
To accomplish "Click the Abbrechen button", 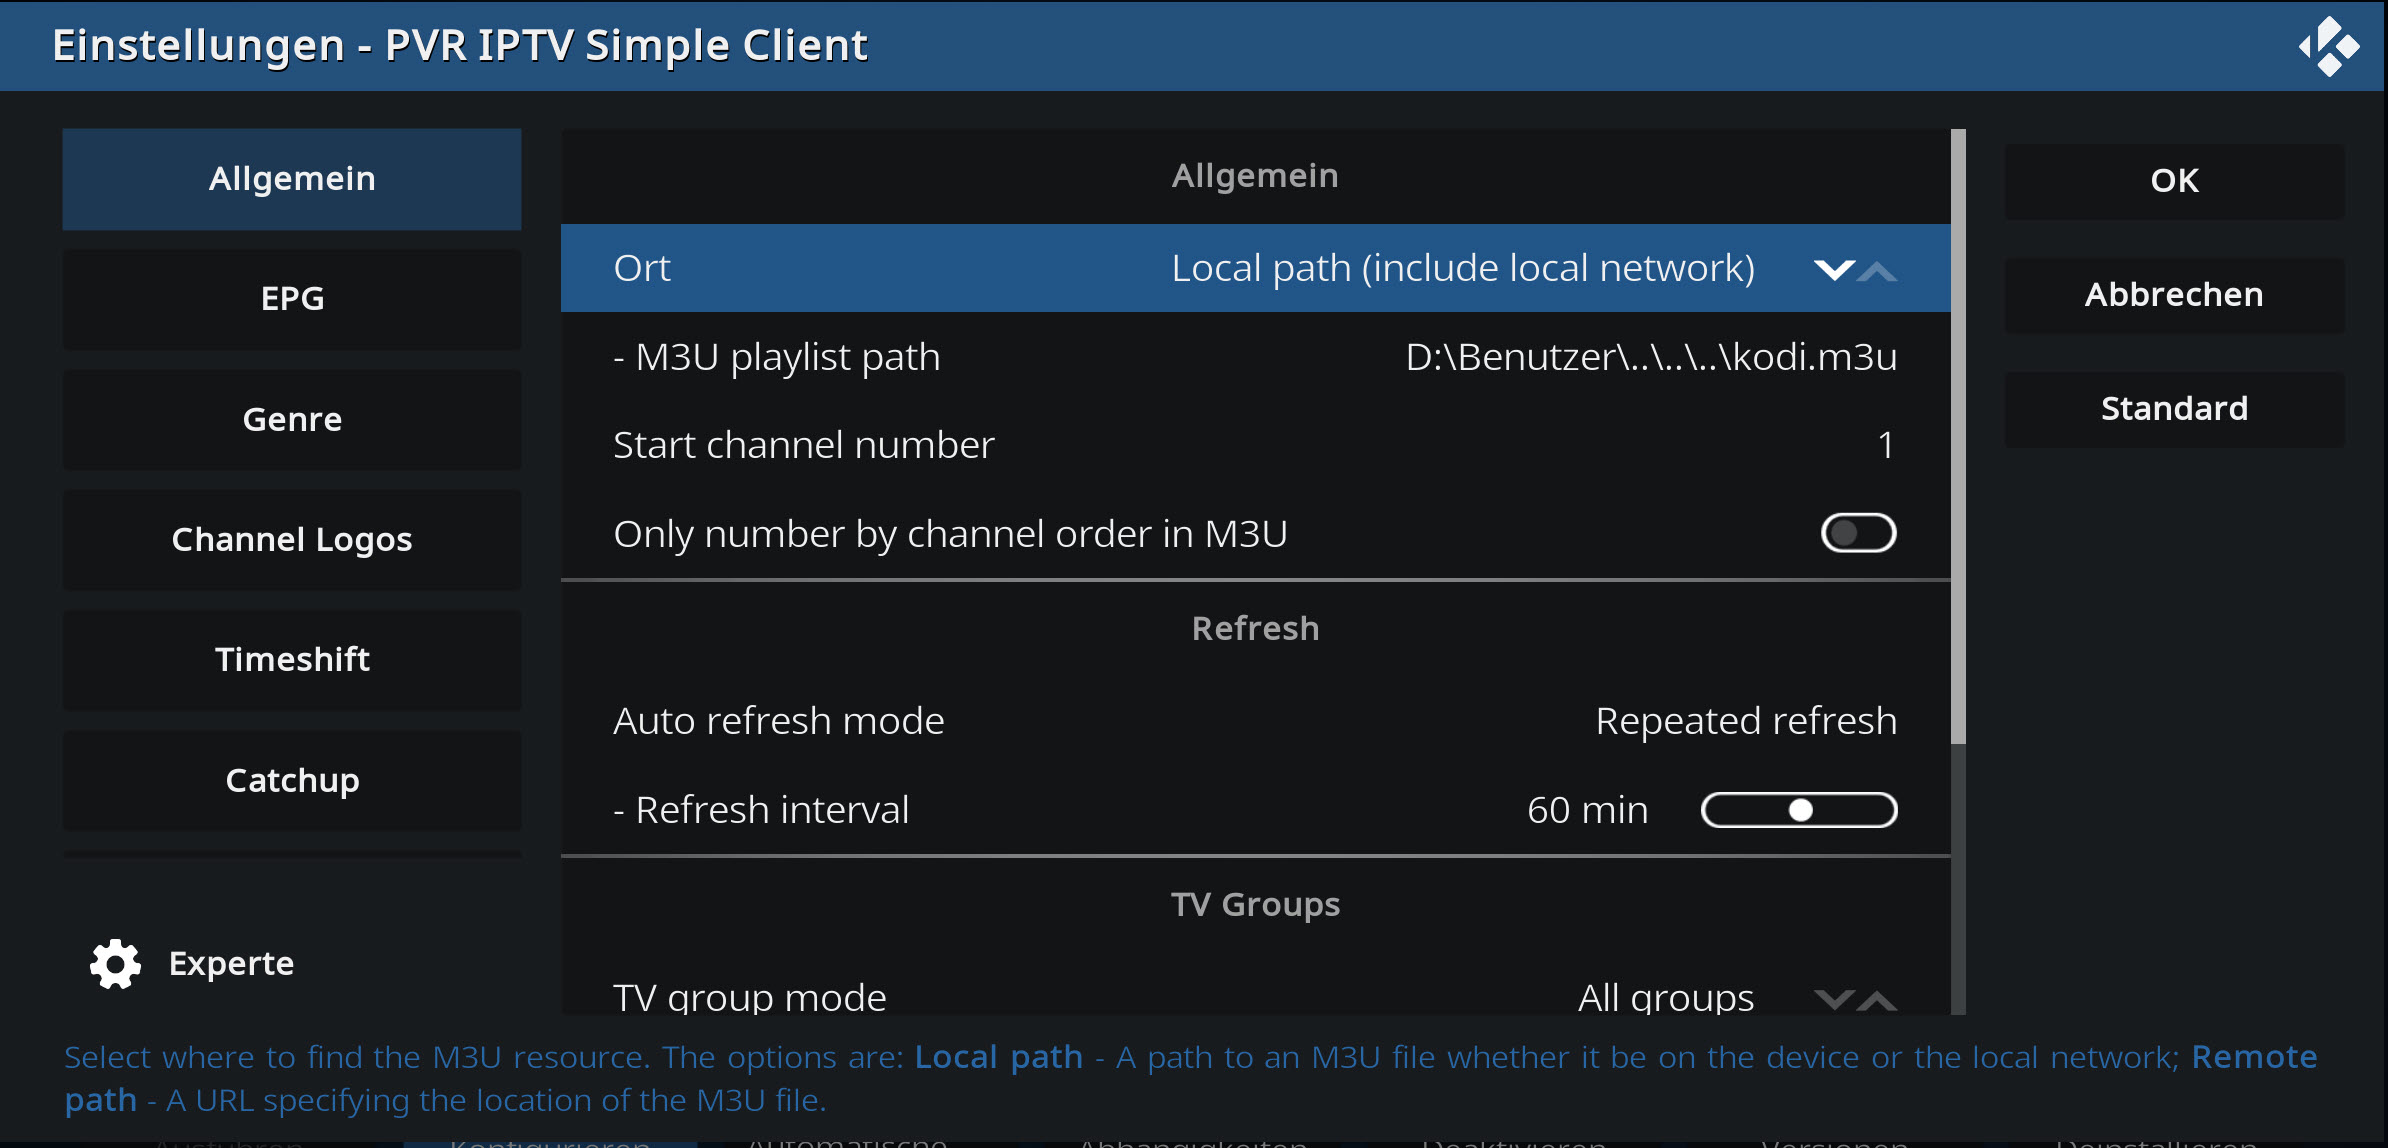I will [x=2175, y=295].
